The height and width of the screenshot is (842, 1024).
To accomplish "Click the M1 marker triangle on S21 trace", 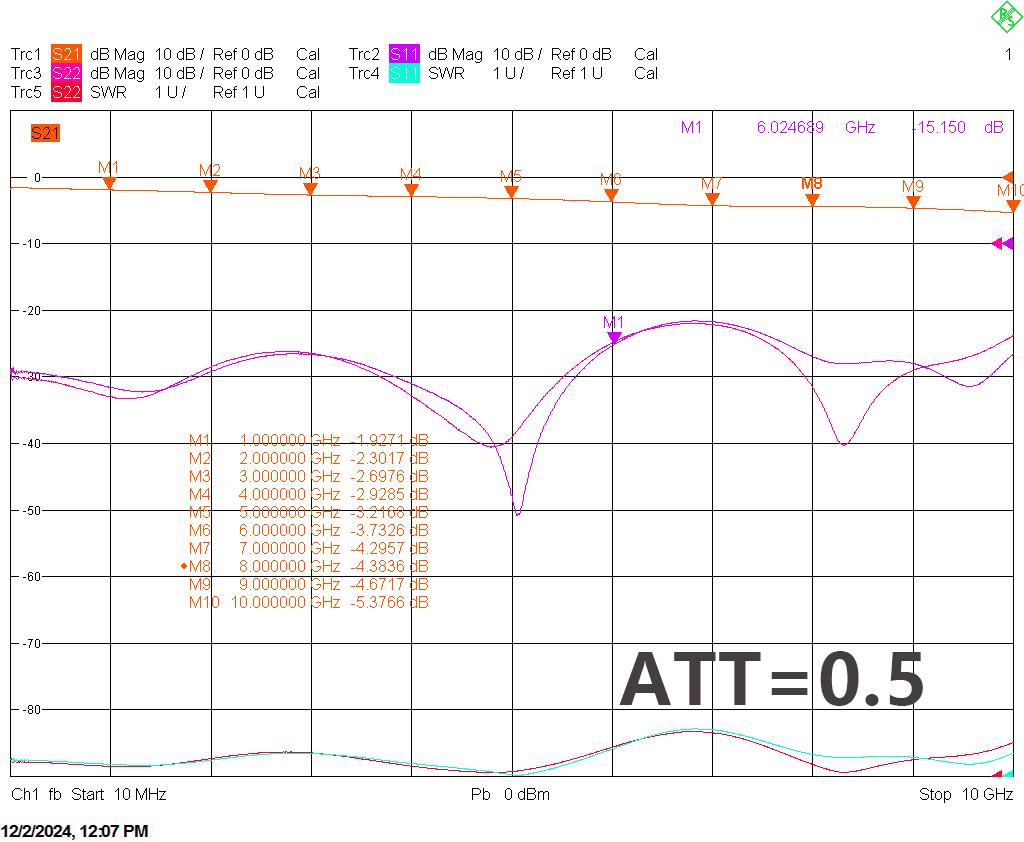I will 110,184.
